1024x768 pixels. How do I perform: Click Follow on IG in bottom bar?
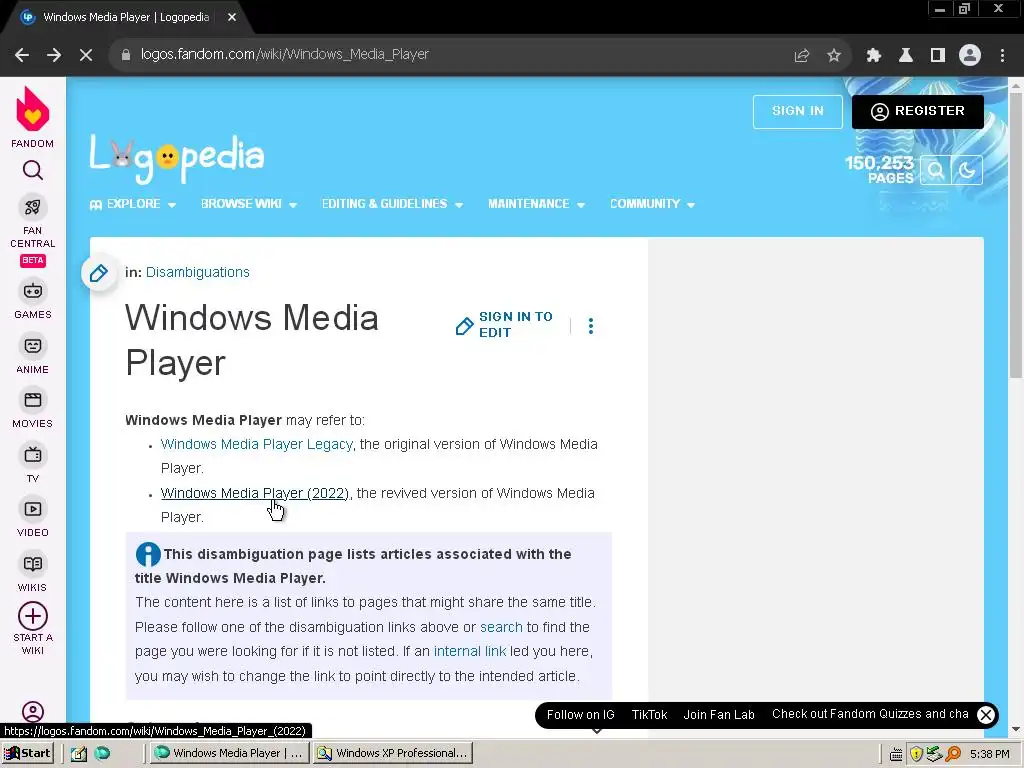pyautogui.click(x=581, y=715)
